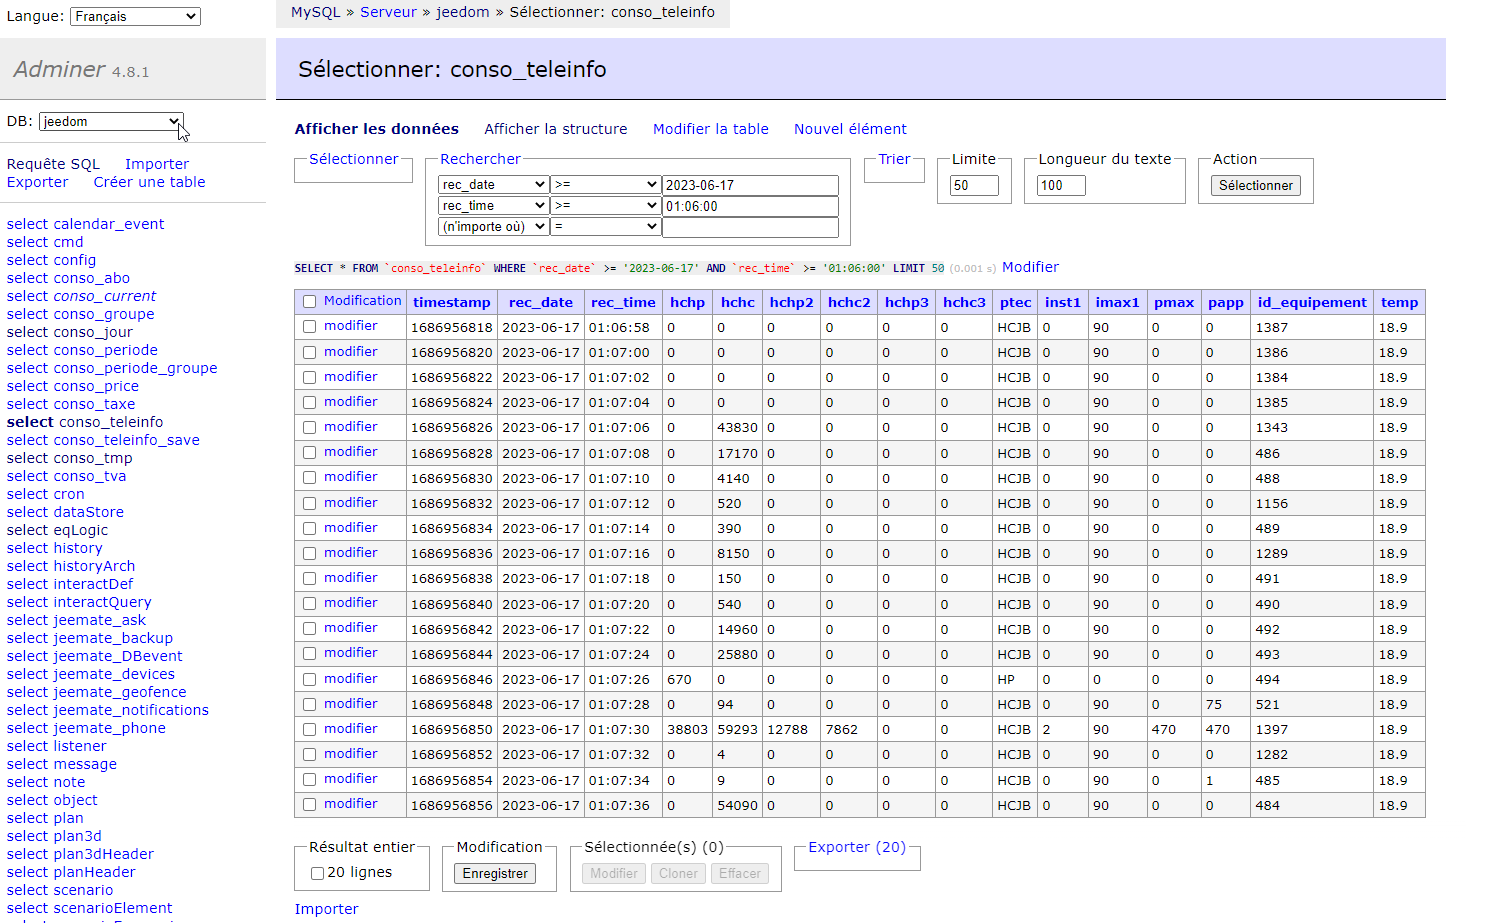The width and height of the screenshot is (1485, 923).
Task: Click the Limite input field
Action: pos(973,186)
